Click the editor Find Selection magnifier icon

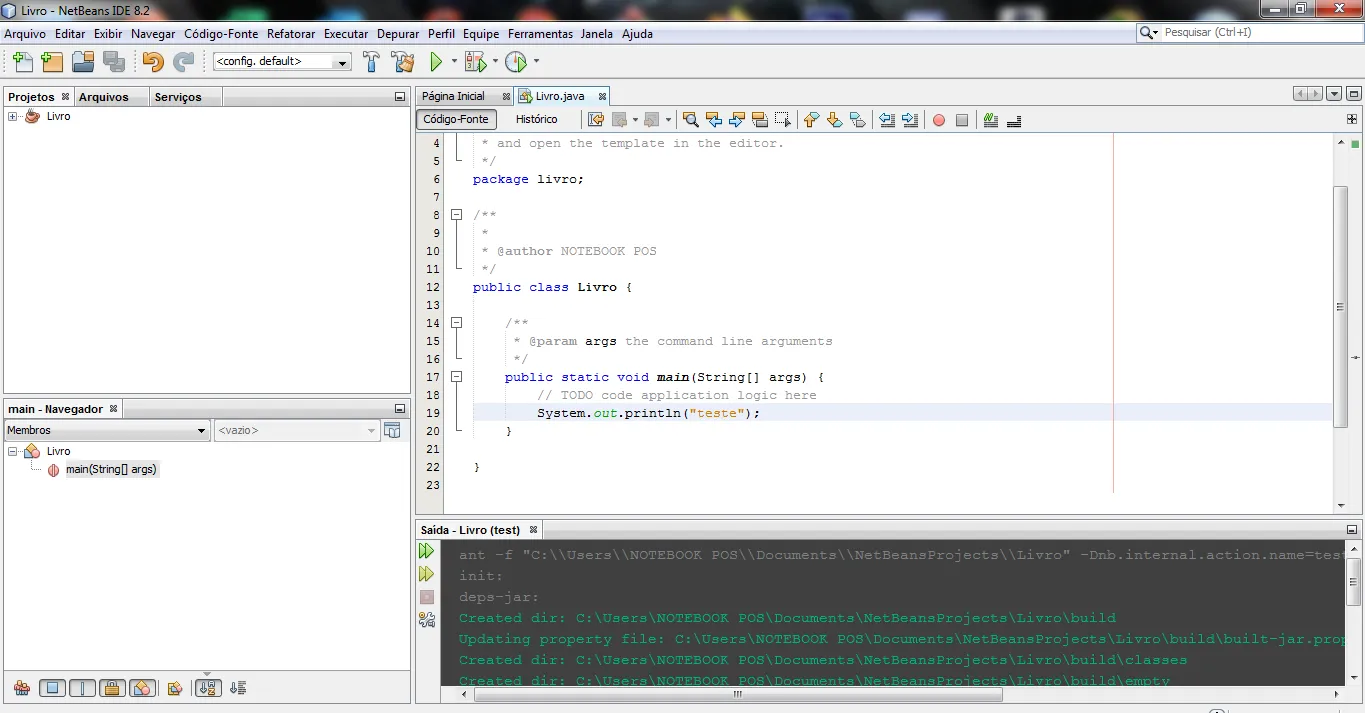690,120
